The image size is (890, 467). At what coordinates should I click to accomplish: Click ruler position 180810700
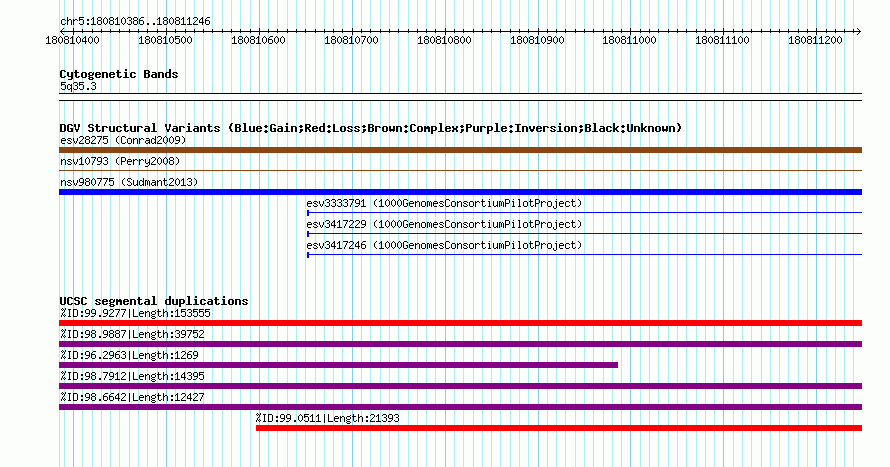click(x=351, y=40)
